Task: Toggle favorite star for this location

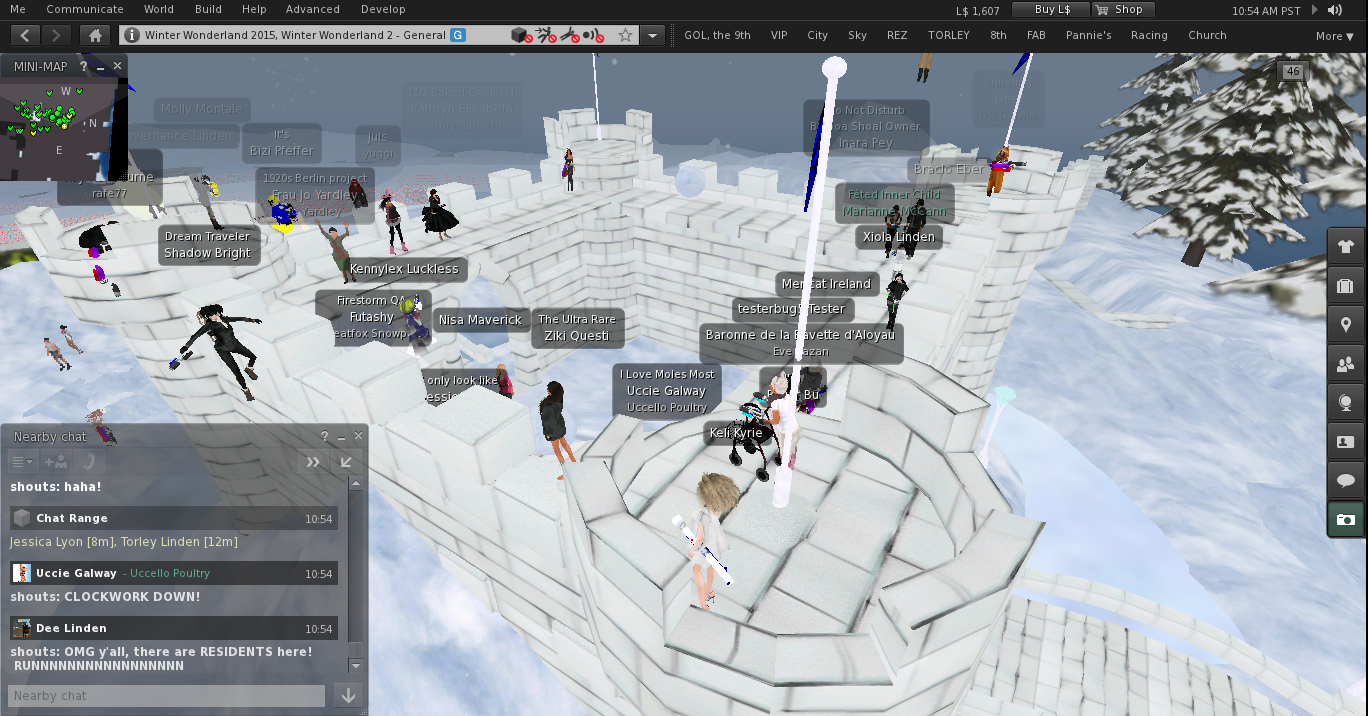Action: 625,35
